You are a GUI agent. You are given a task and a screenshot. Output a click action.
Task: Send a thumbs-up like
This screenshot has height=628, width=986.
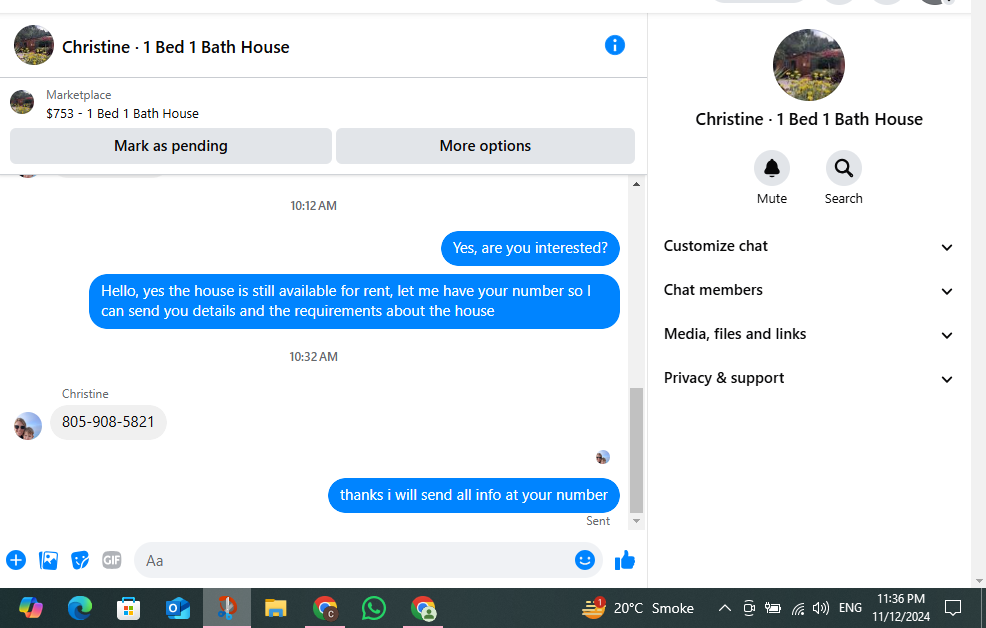(x=624, y=560)
